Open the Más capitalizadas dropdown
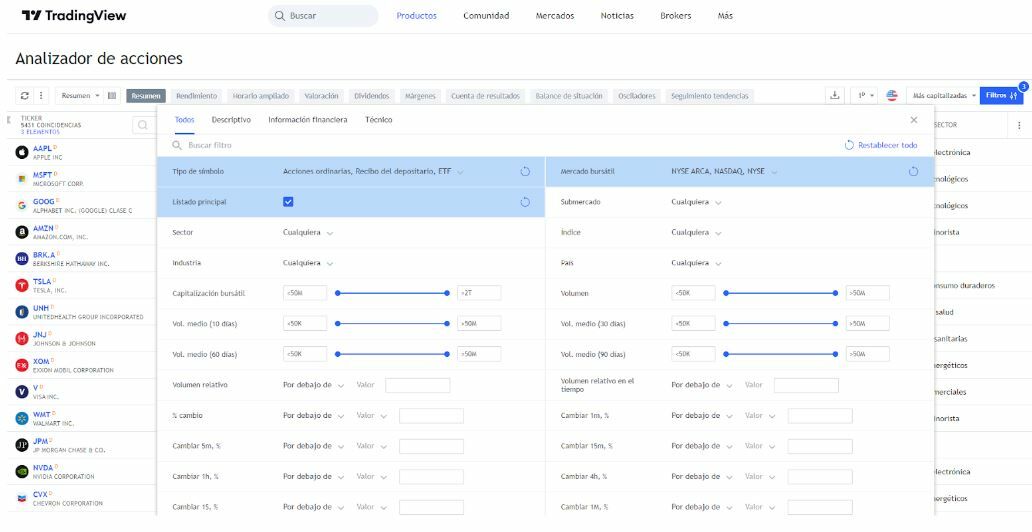Image resolution: width=1032 pixels, height=532 pixels. tap(944, 96)
